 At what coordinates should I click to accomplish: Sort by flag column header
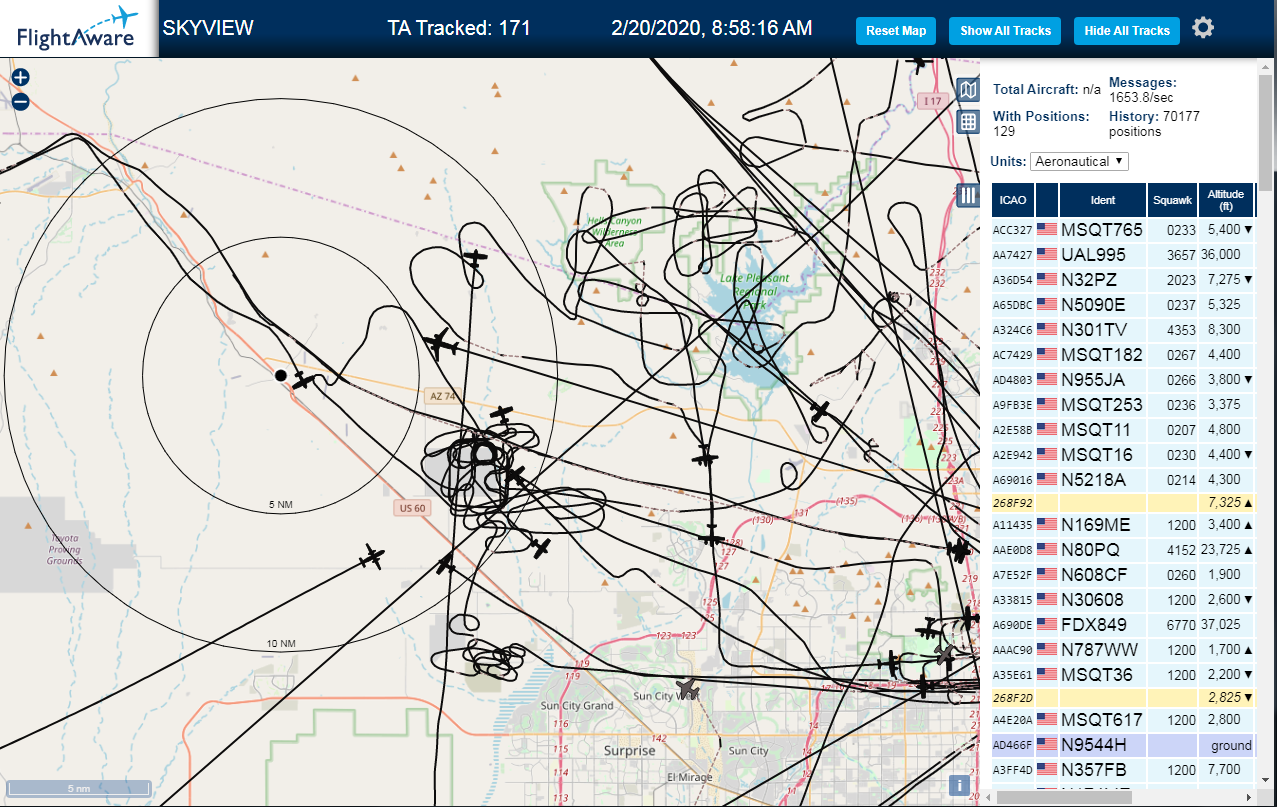click(x=1047, y=200)
